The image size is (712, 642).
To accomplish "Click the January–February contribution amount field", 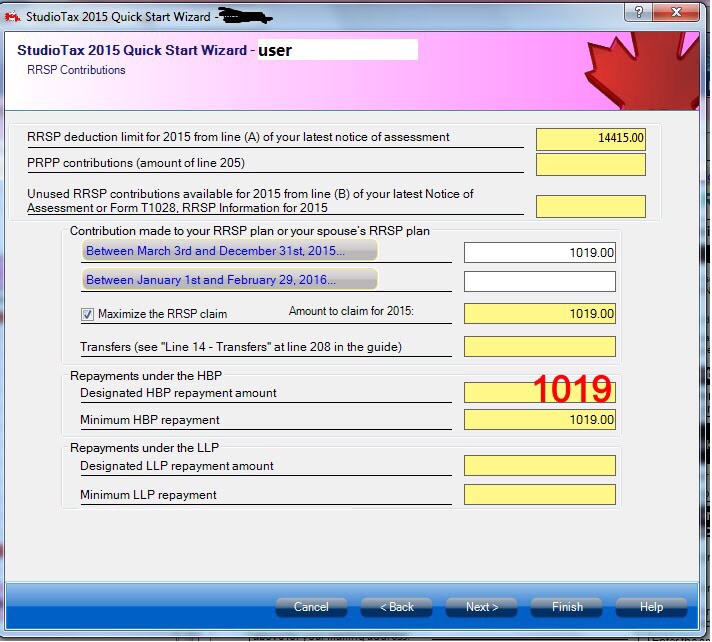I will coord(539,281).
